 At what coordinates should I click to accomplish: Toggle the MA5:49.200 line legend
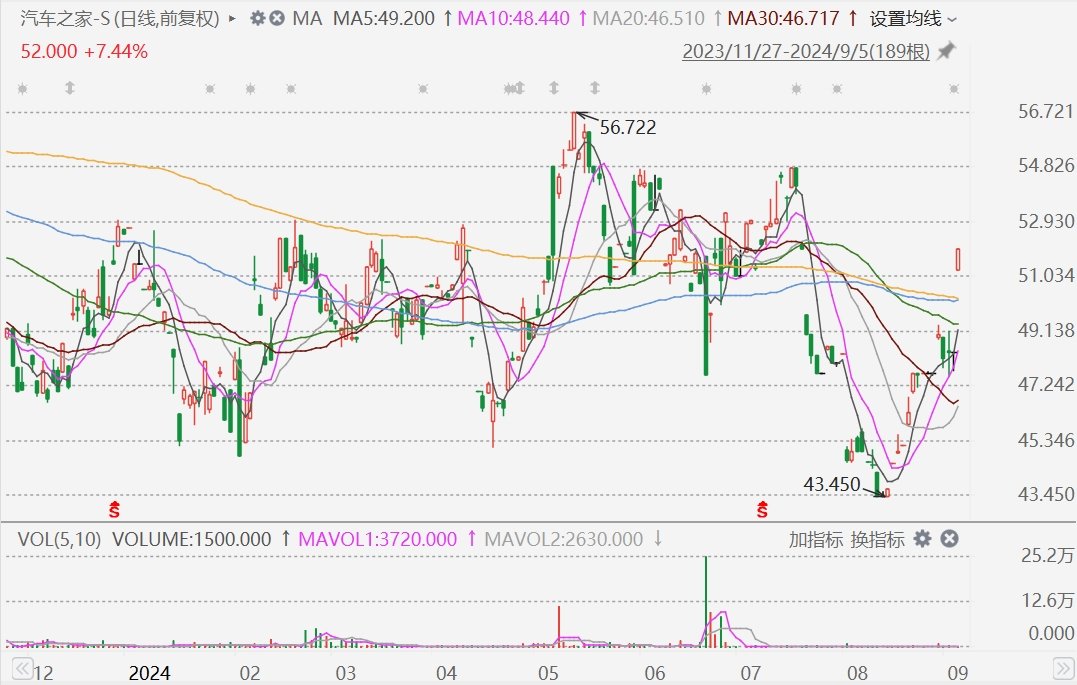[x=384, y=18]
